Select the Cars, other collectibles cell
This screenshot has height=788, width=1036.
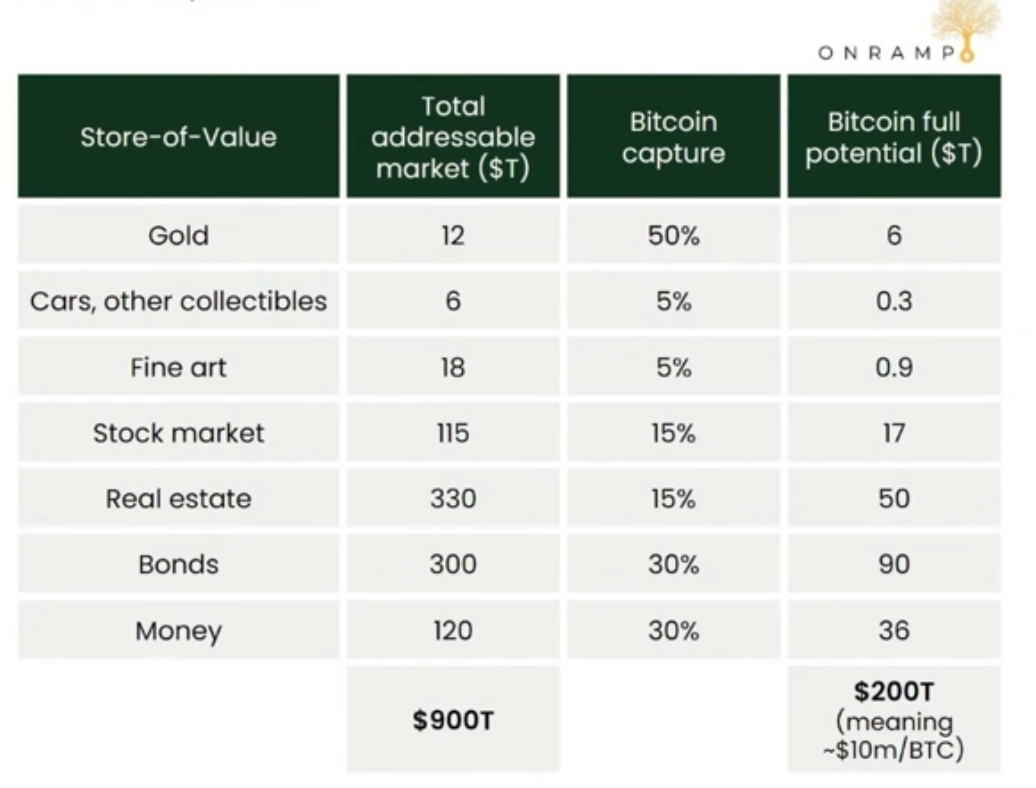coord(178,301)
